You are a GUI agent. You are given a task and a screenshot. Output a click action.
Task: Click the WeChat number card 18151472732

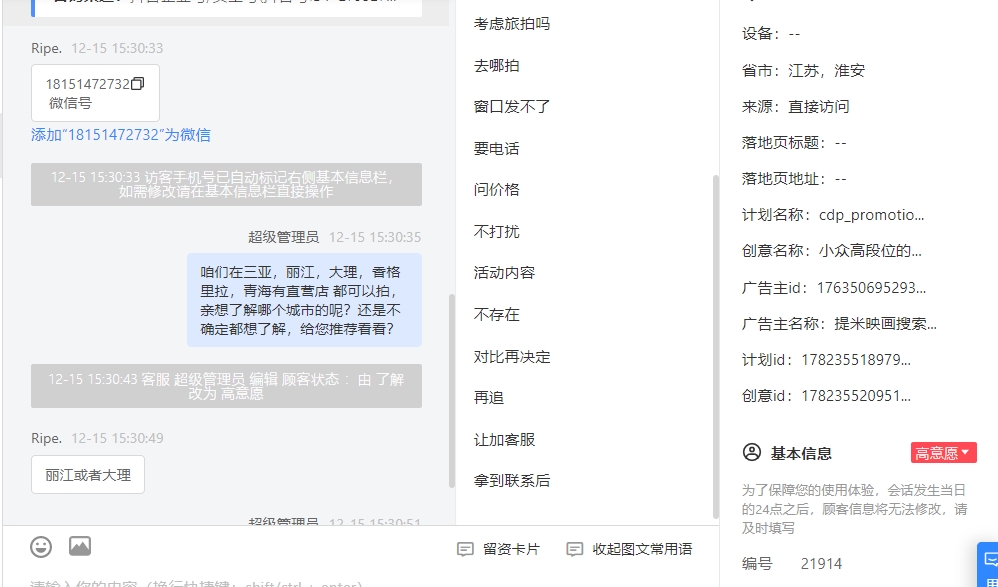95,93
